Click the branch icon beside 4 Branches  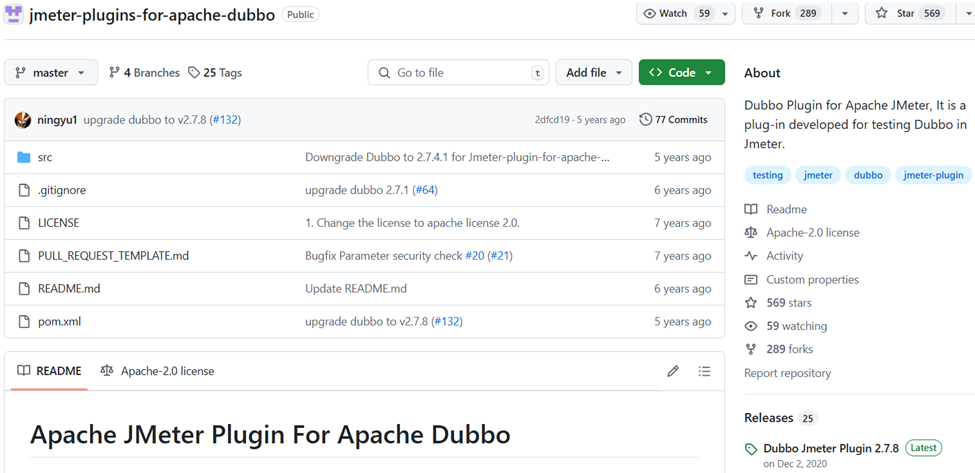[114, 73]
